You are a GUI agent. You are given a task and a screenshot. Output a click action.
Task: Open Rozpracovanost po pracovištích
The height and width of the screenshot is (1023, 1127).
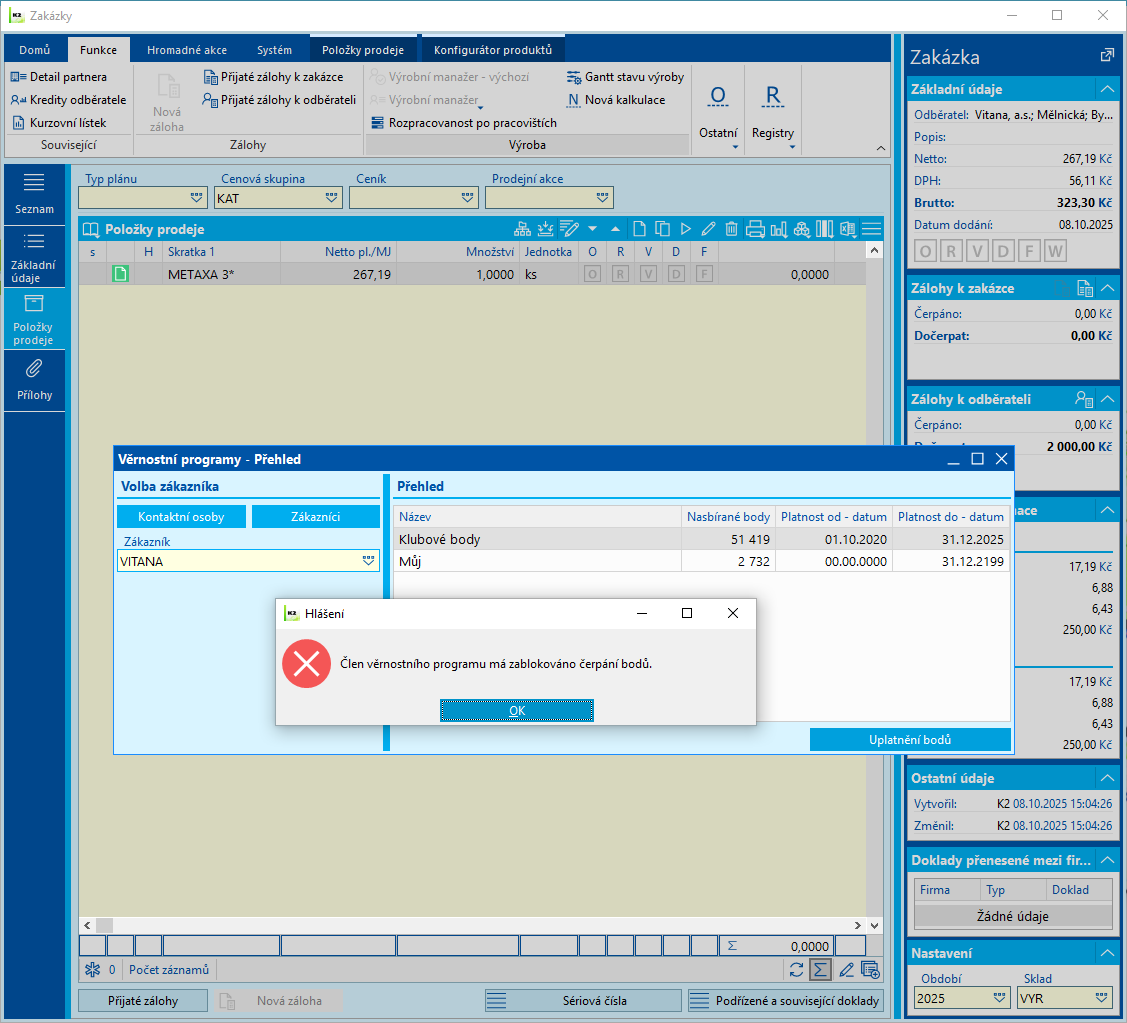(464, 123)
